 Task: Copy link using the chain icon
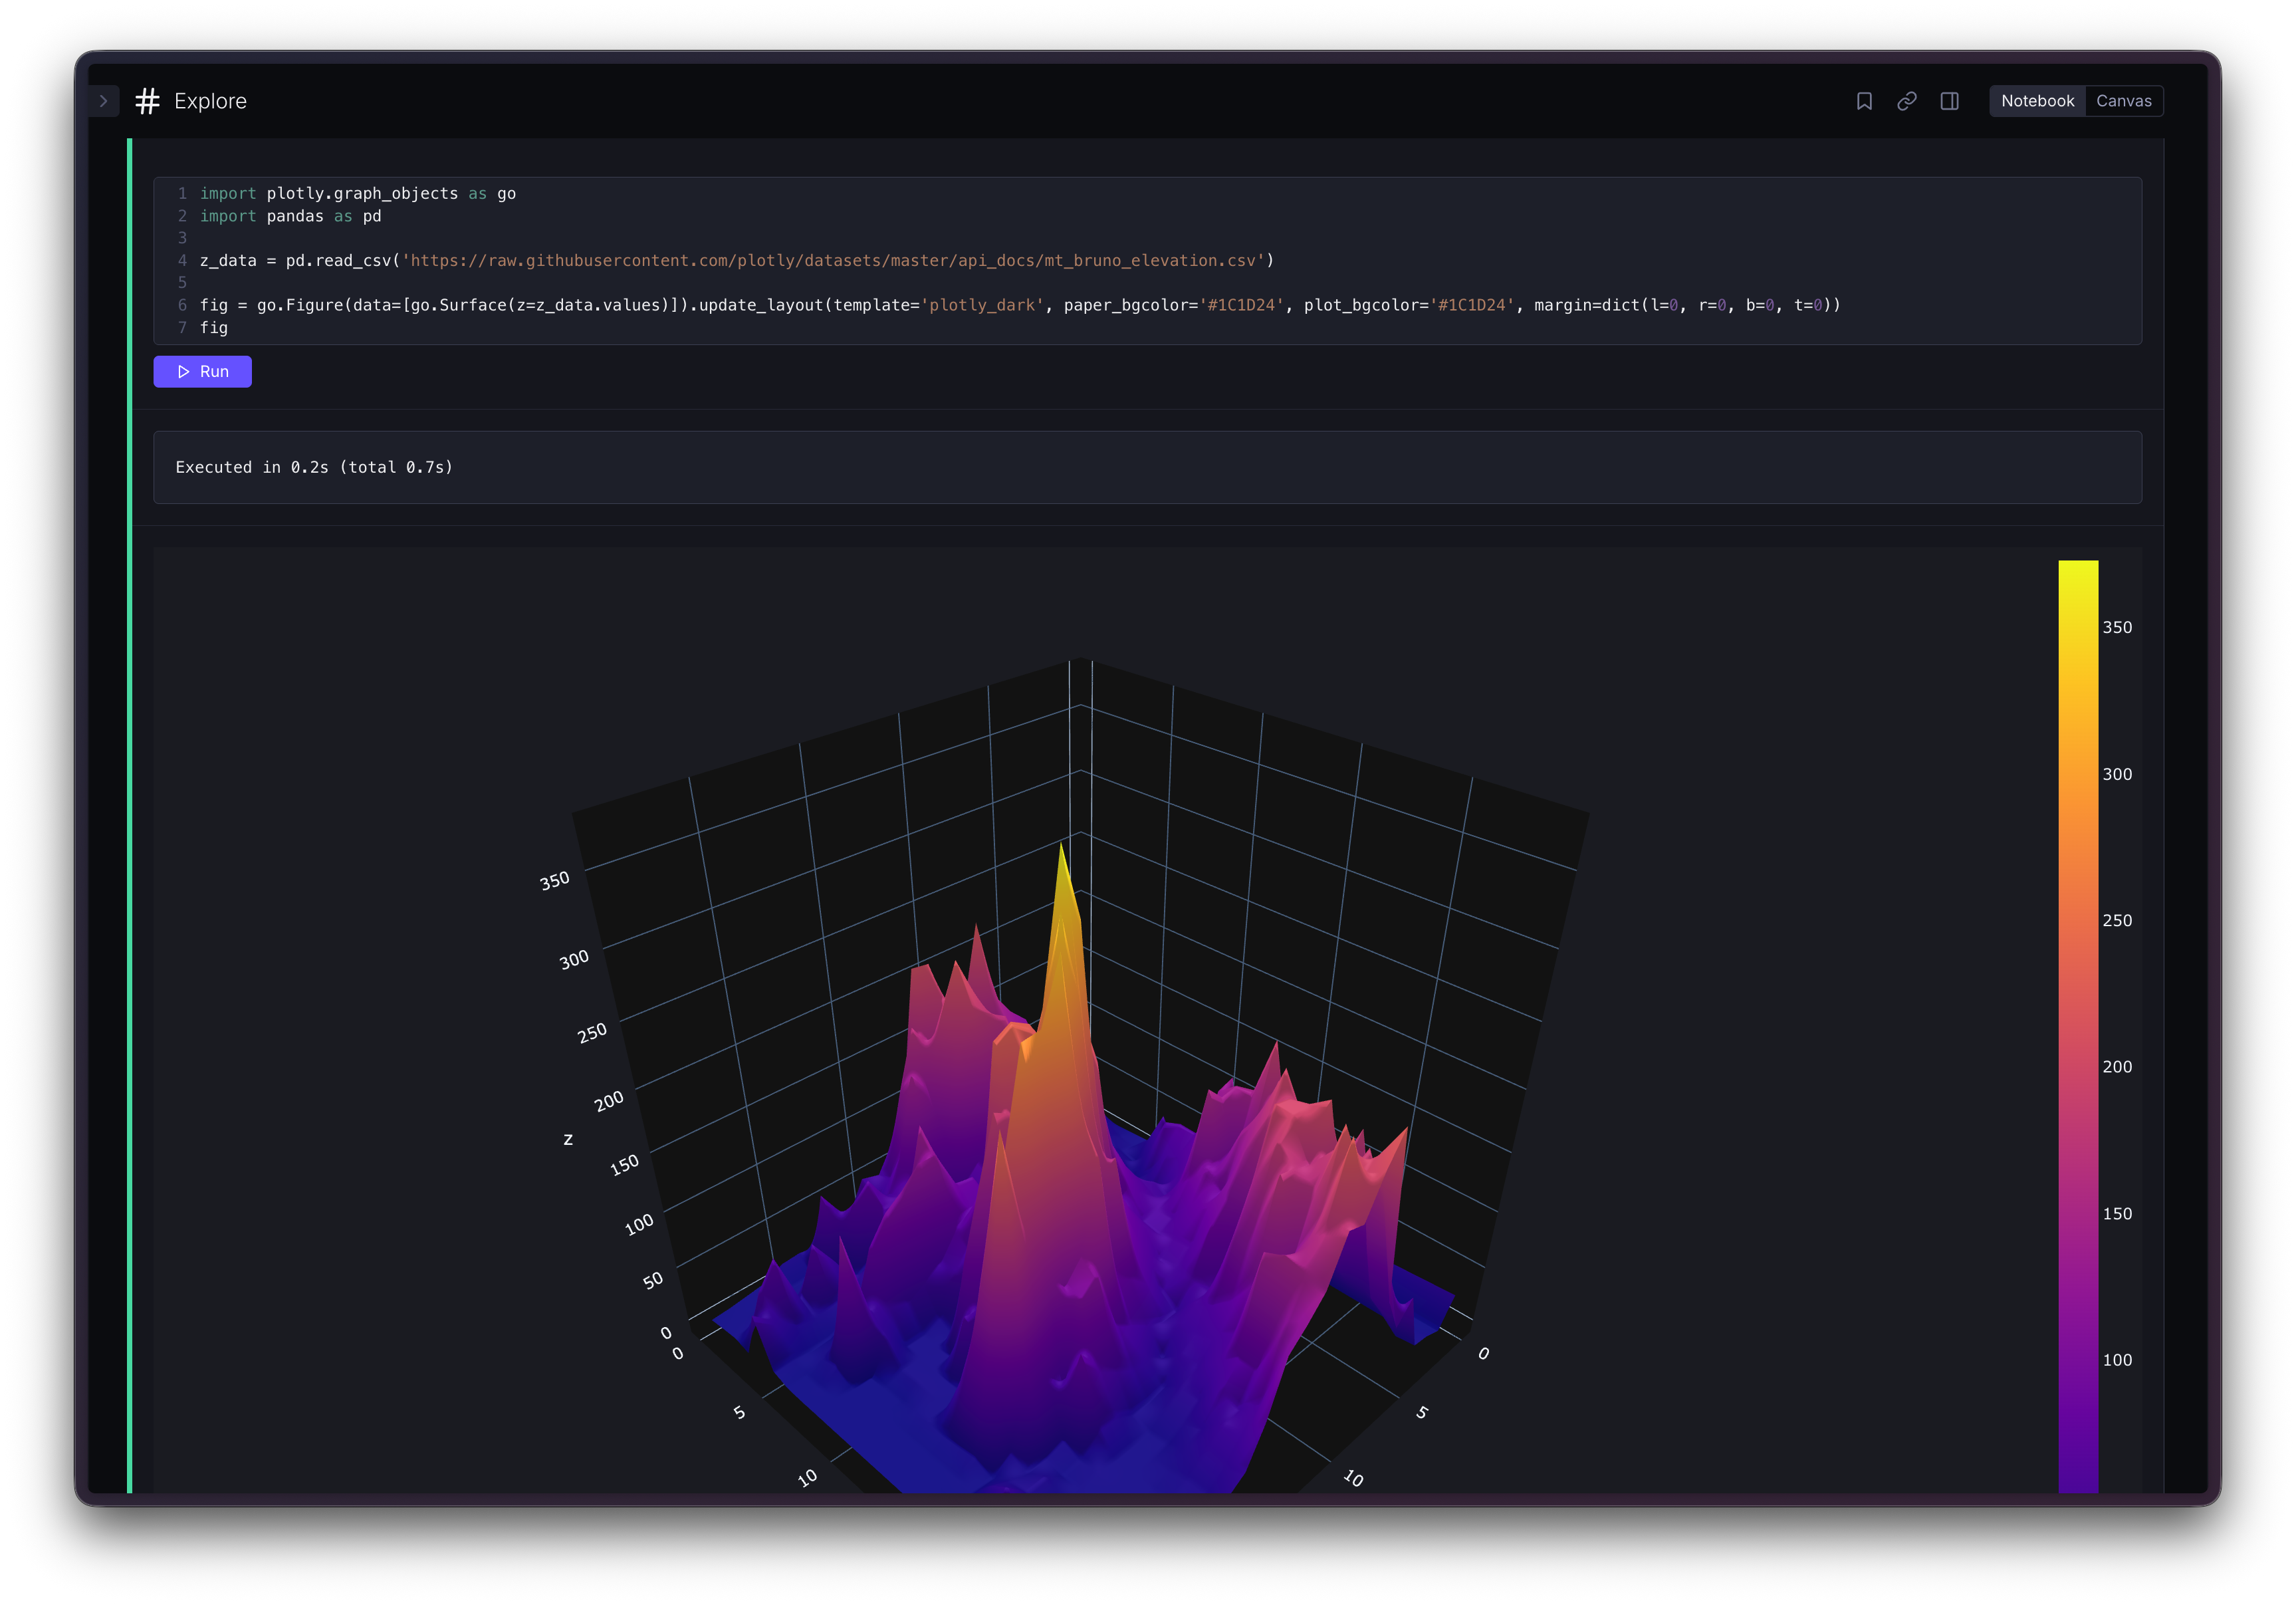1907,101
